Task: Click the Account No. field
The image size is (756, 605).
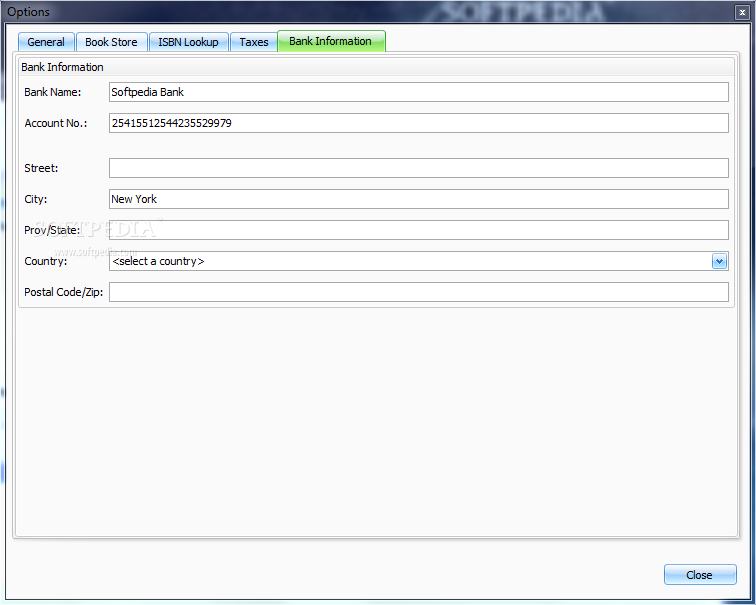Action: 418,123
